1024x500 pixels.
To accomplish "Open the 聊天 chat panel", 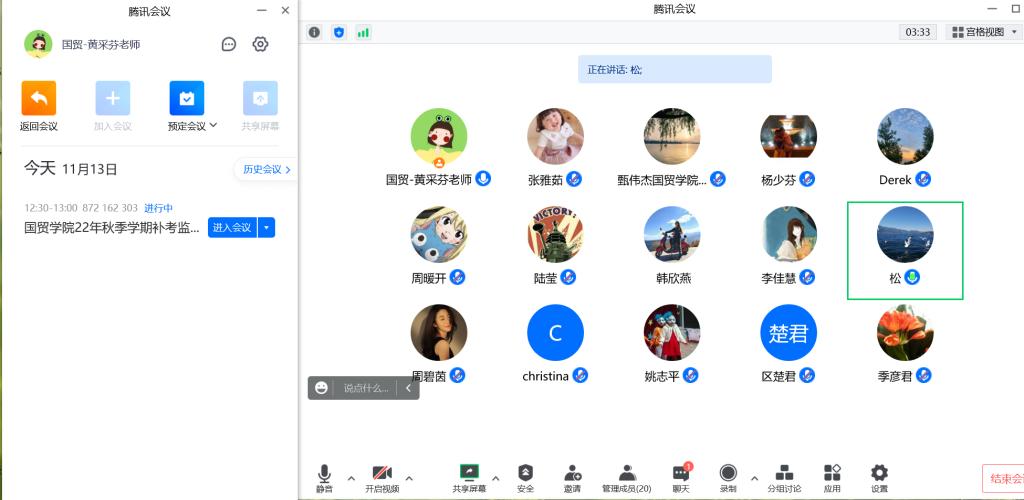I will tap(680, 475).
